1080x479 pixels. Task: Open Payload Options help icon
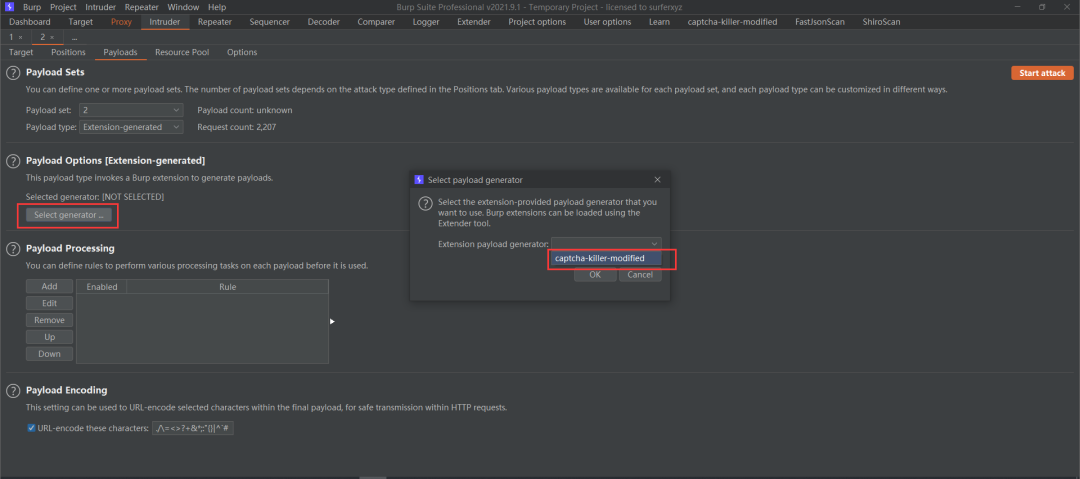coord(13,161)
